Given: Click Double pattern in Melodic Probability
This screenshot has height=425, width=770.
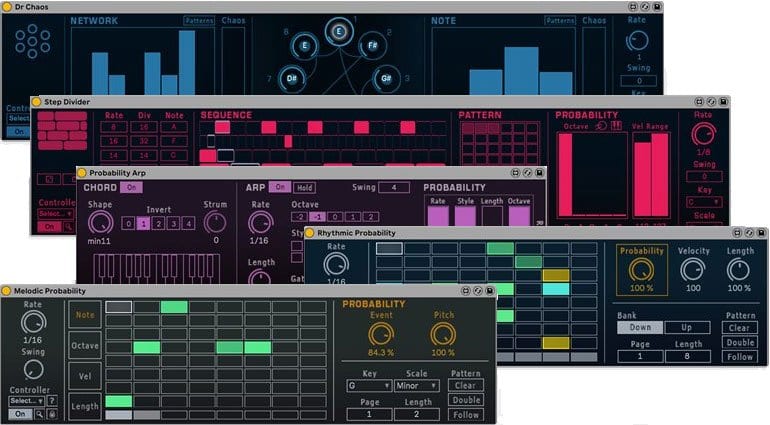Looking at the screenshot, I should pyautogui.click(x=466, y=400).
